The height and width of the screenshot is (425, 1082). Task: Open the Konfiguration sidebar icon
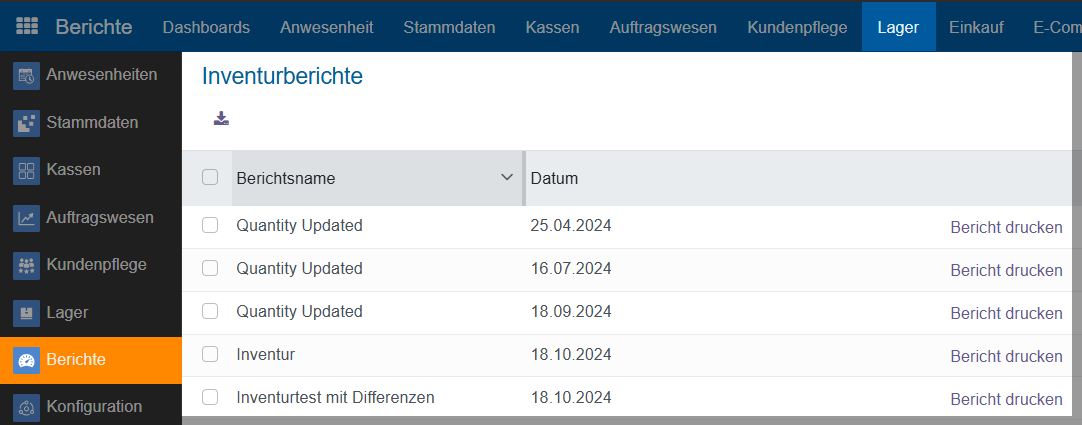[x=27, y=407]
